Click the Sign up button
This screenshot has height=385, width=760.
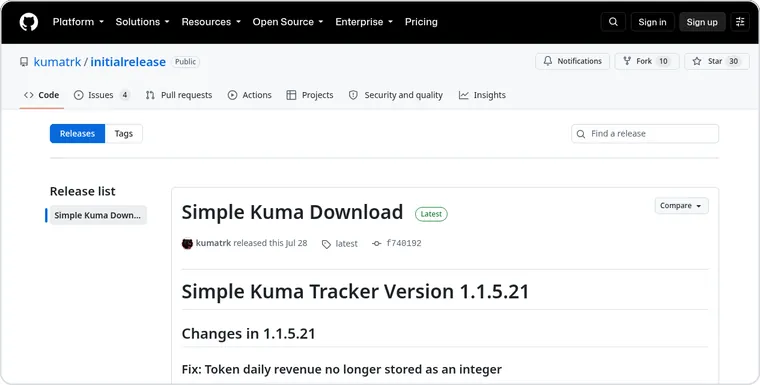(x=702, y=22)
